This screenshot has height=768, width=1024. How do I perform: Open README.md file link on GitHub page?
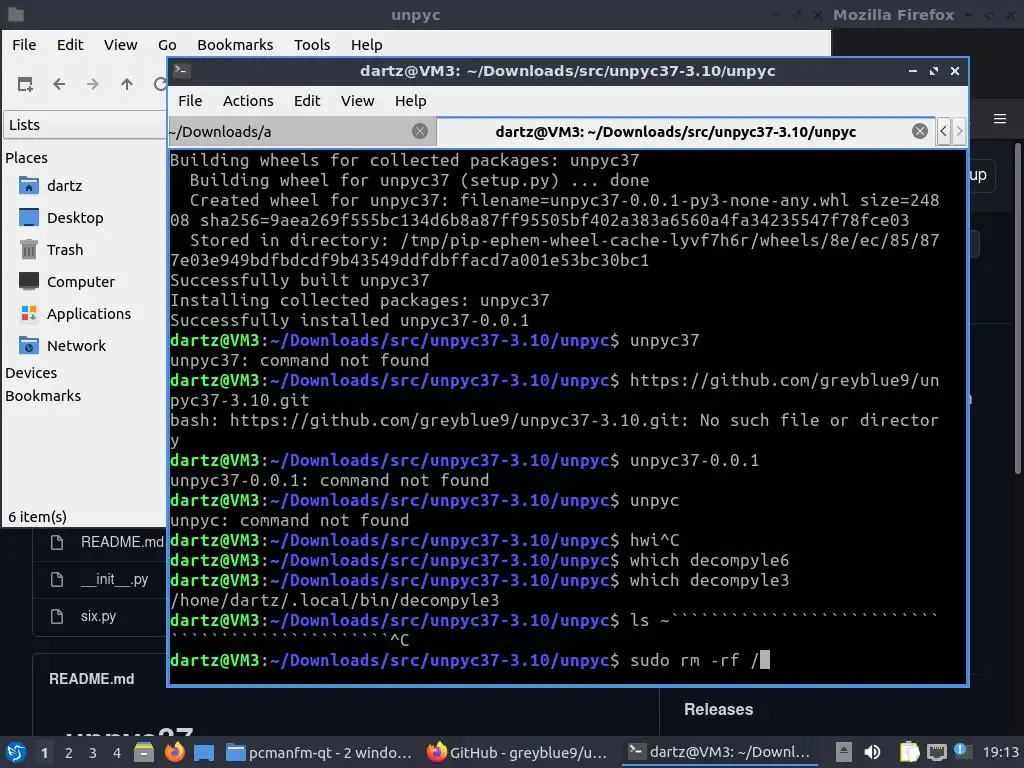122,542
